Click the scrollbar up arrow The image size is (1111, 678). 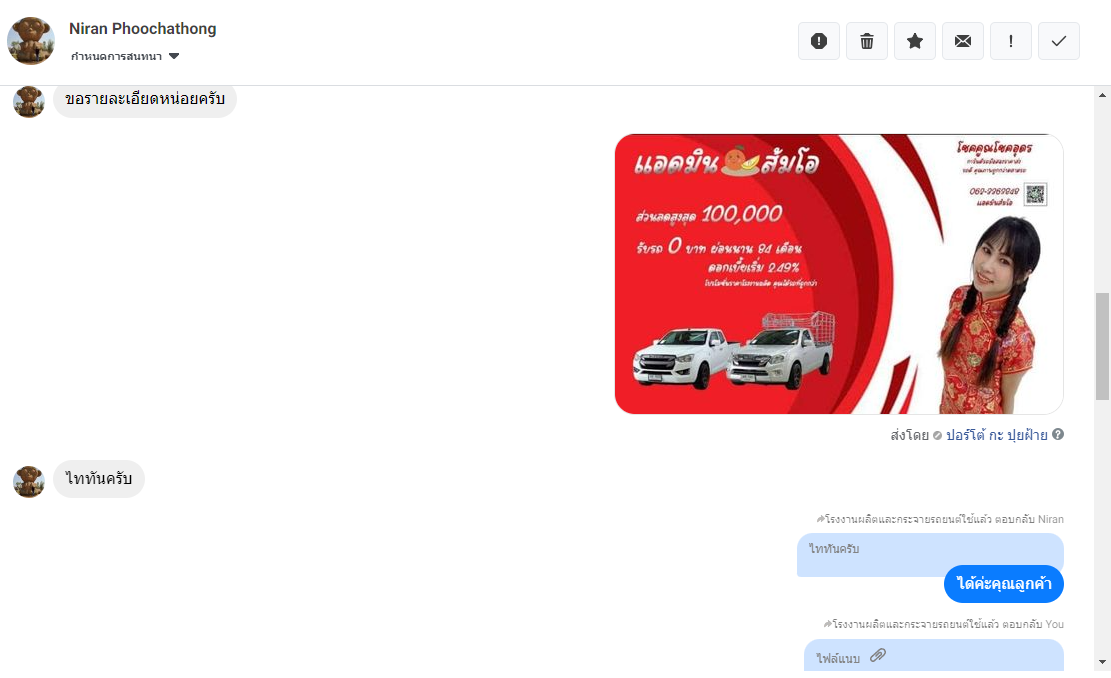(1102, 95)
